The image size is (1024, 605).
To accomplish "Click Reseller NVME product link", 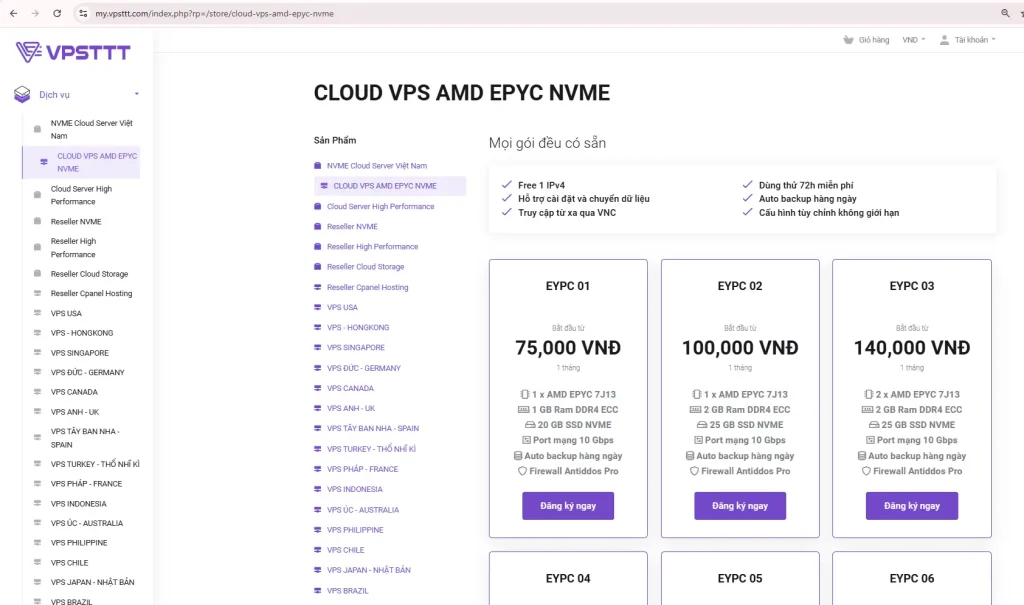I will click(x=352, y=227).
